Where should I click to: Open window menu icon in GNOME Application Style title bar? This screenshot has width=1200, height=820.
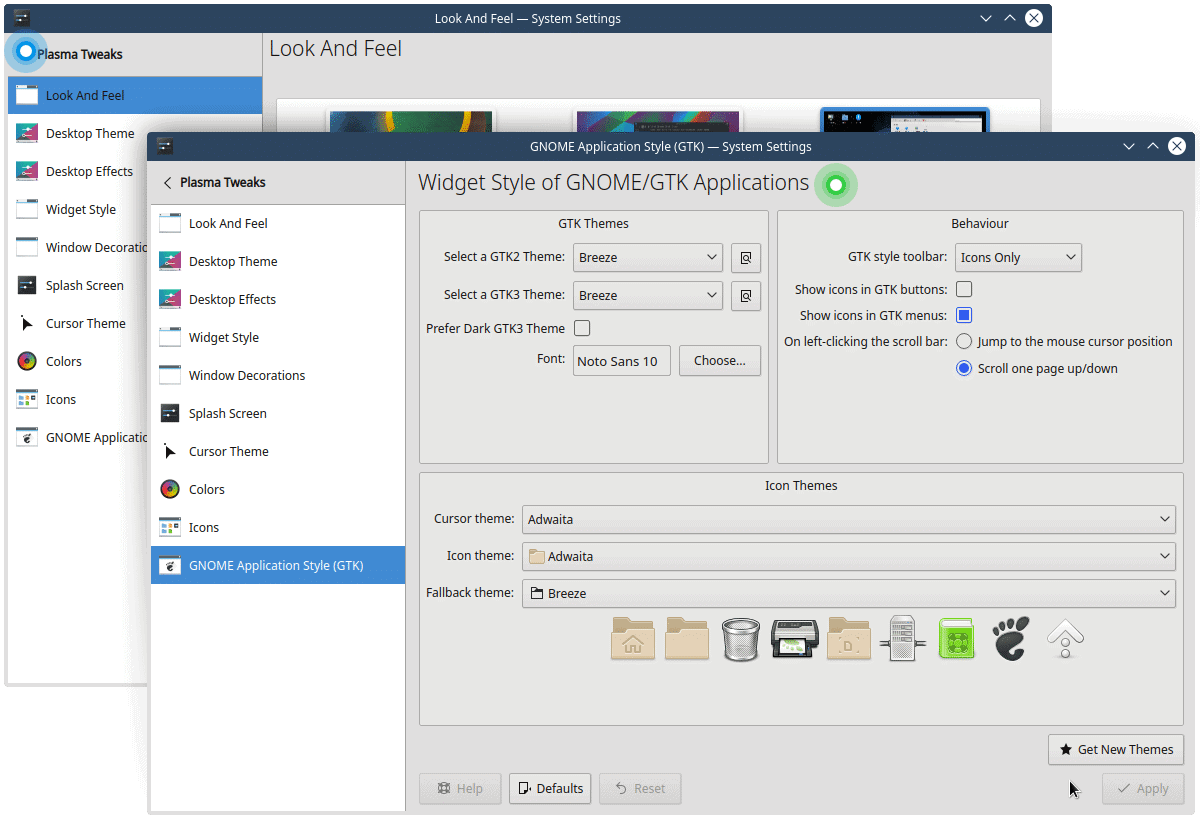tap(165, 146)
